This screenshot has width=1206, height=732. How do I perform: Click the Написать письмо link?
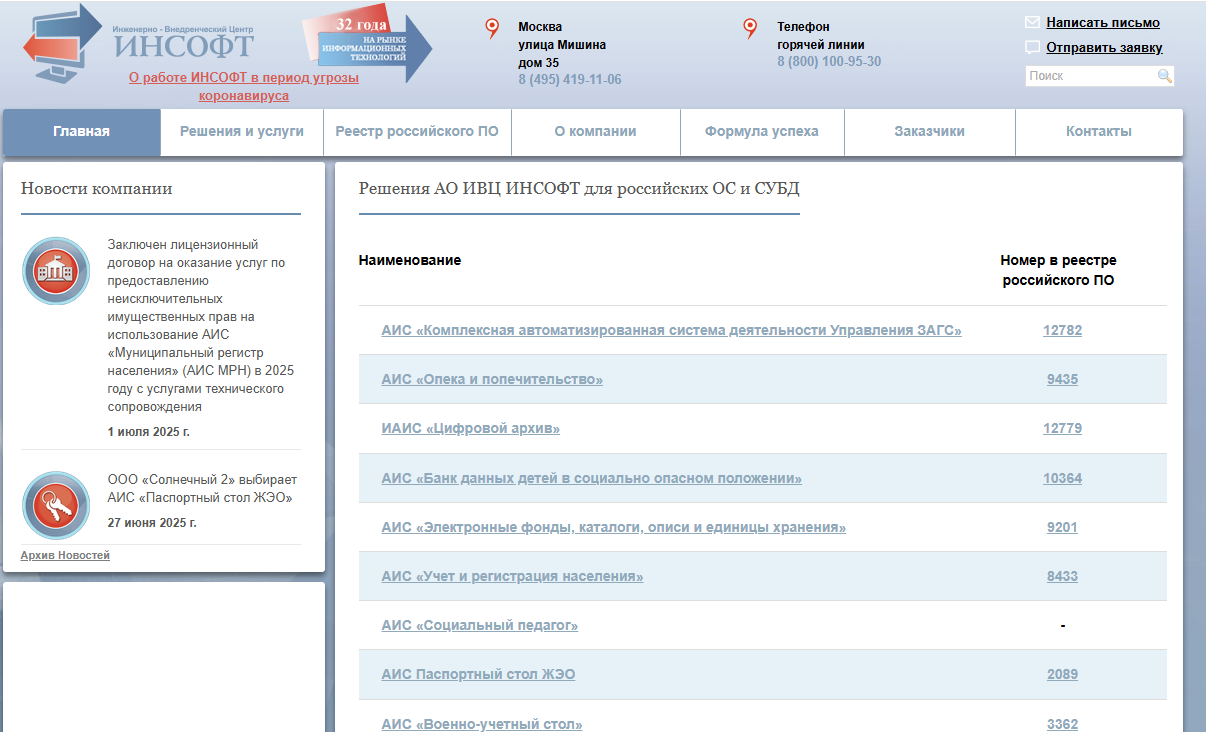(x=1103, y=22)
